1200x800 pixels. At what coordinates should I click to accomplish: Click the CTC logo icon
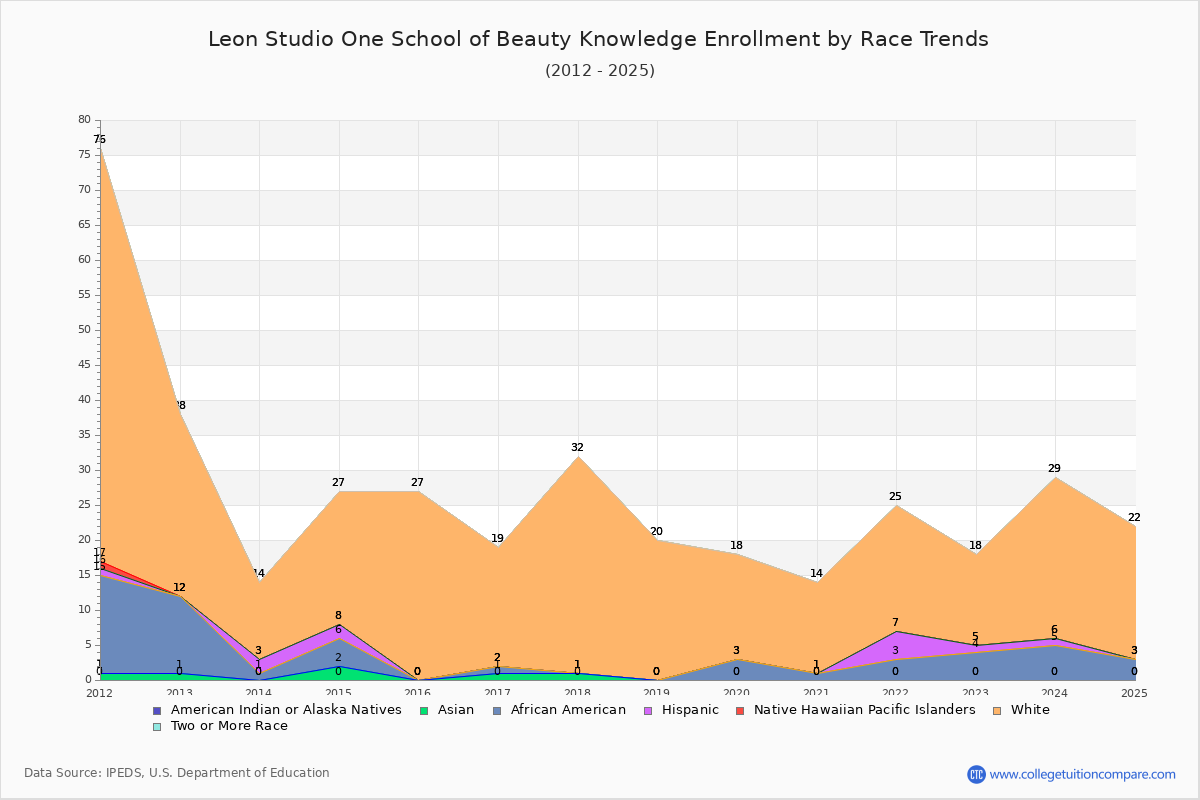point(976,774)
